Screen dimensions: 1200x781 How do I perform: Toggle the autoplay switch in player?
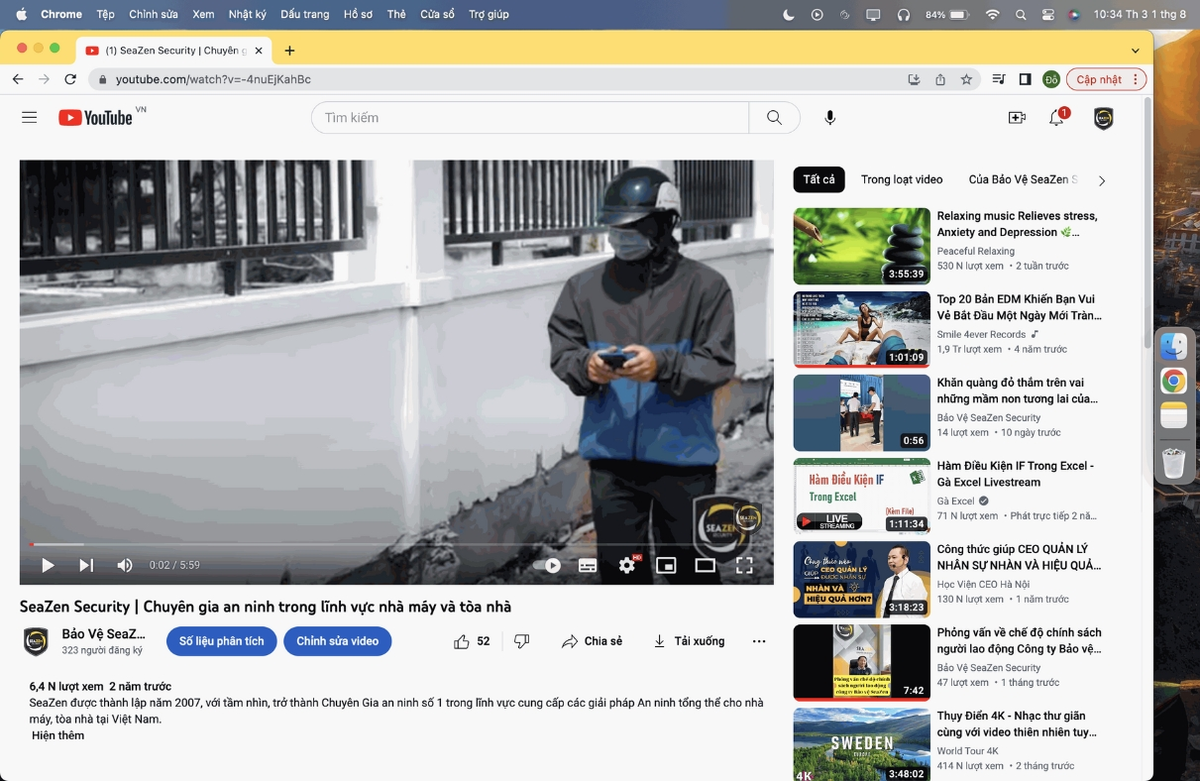click(547, 565)
